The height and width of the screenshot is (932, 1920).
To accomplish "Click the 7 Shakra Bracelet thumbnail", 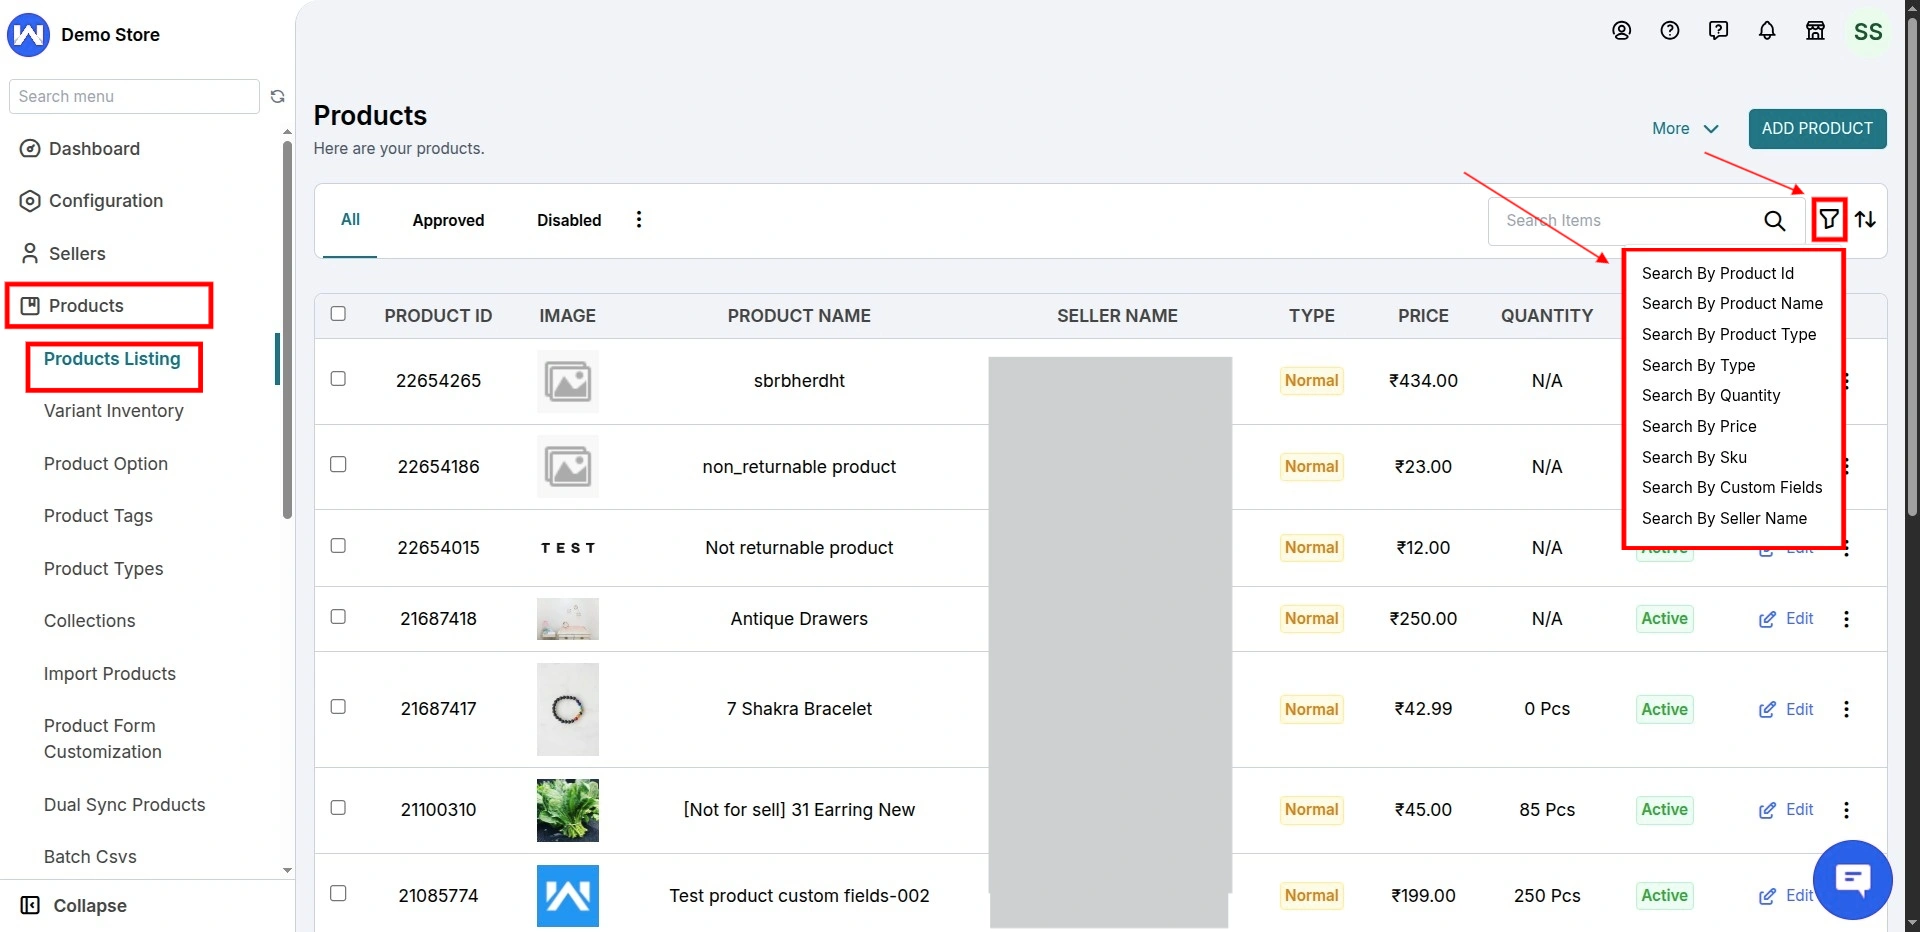I will [x=568, y=709].
